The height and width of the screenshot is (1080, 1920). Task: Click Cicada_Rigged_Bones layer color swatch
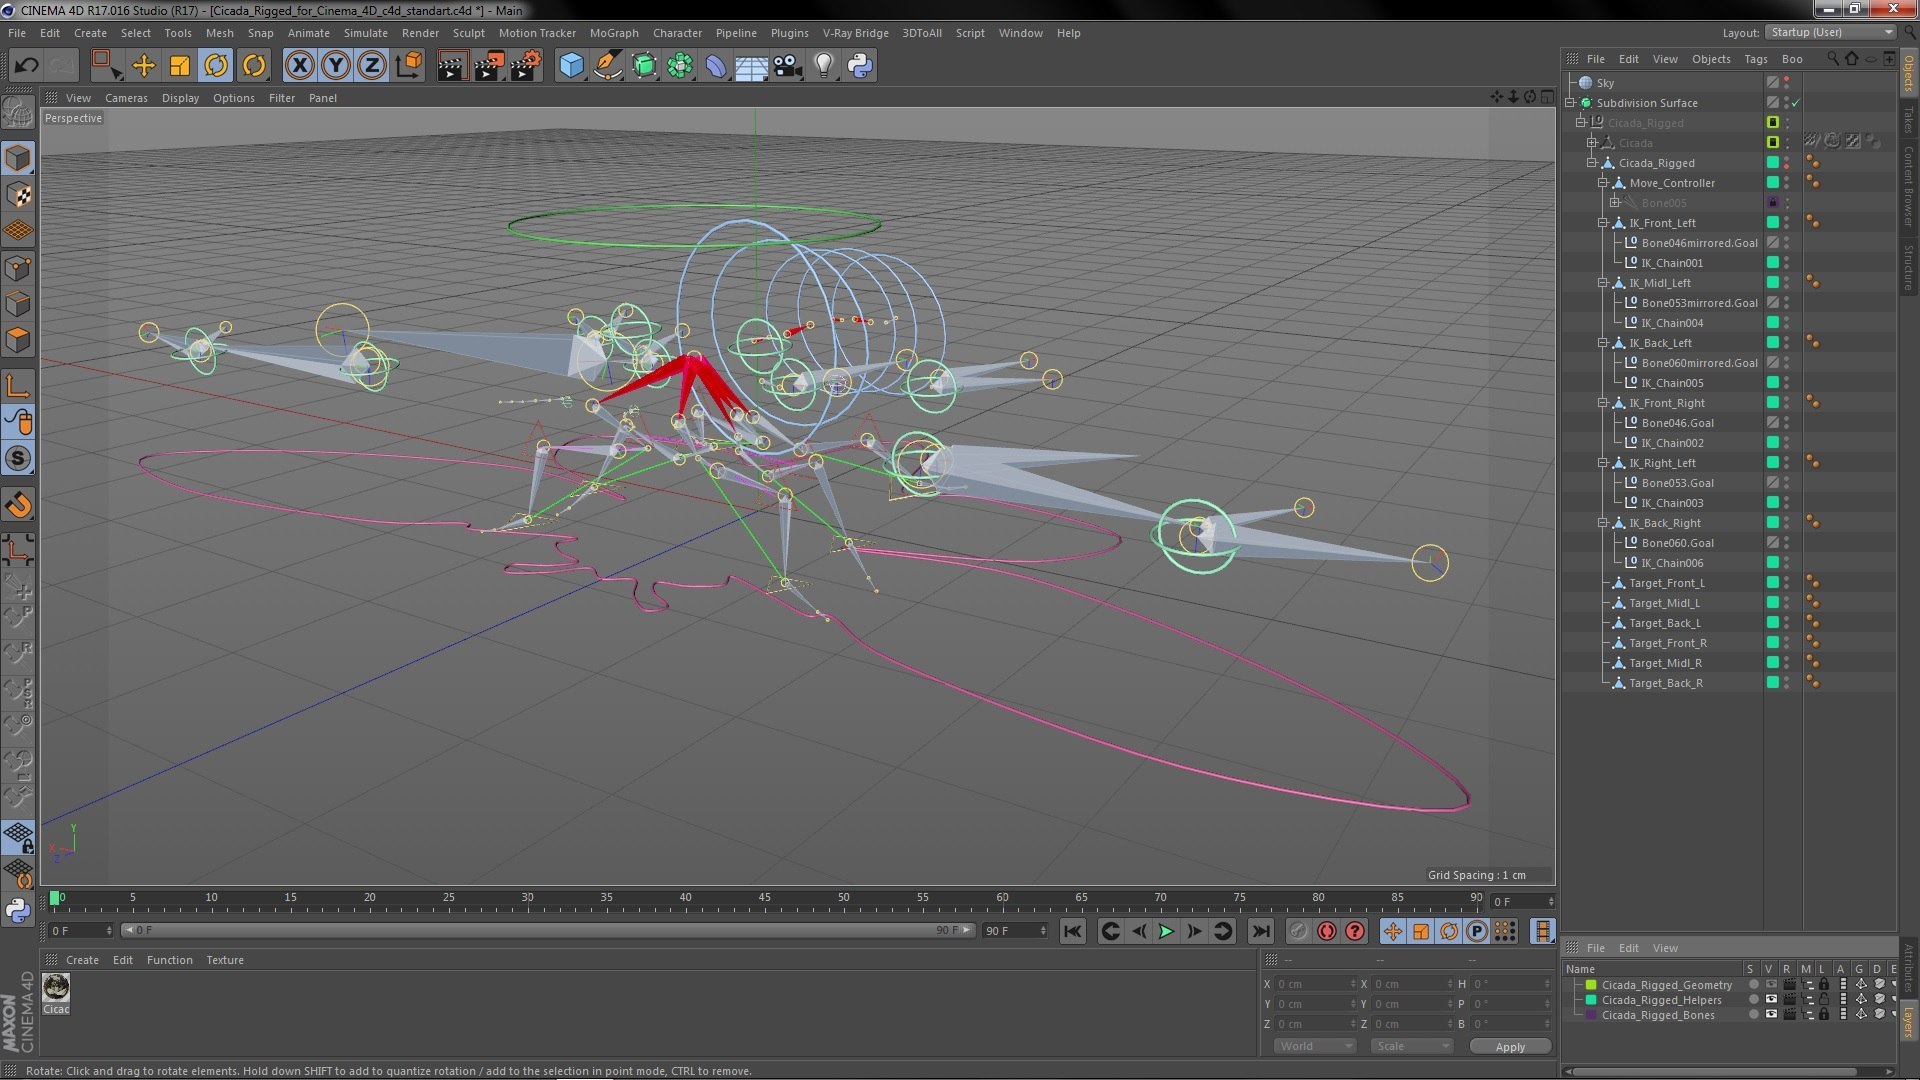(x=1591, y=1015)
